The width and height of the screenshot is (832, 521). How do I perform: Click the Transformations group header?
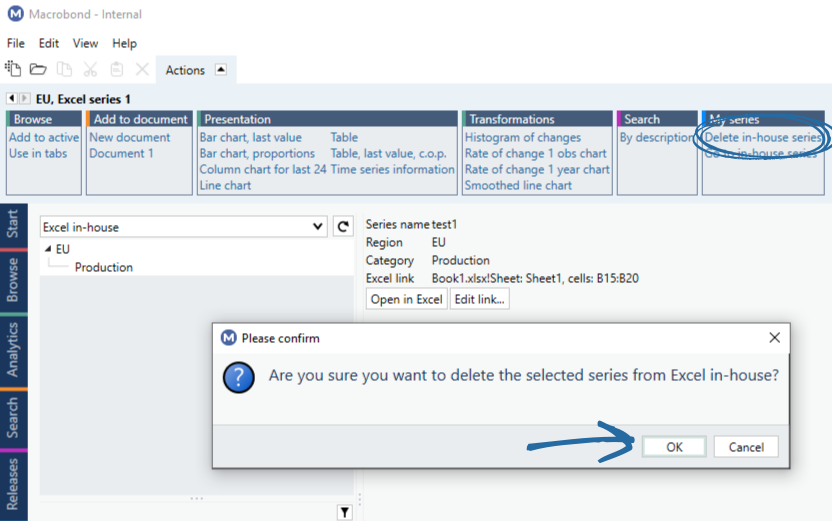point(537,119)
